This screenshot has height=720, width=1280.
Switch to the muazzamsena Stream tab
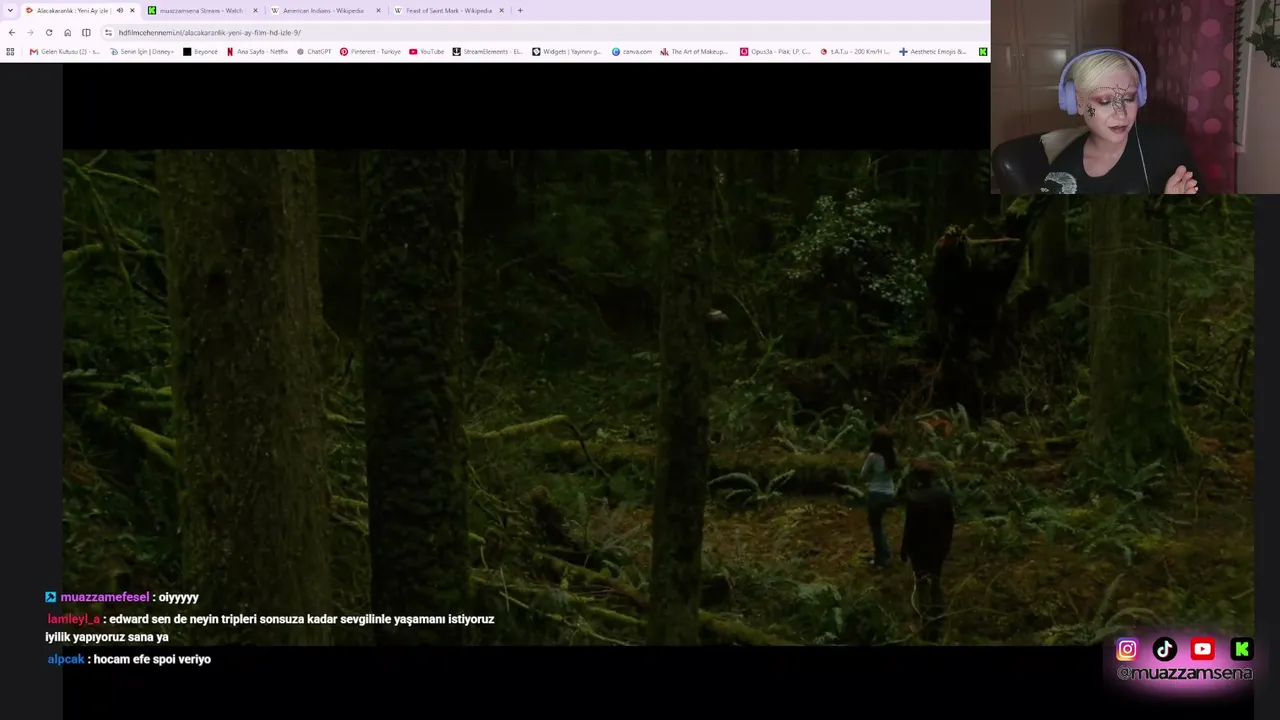pos(203,11)
